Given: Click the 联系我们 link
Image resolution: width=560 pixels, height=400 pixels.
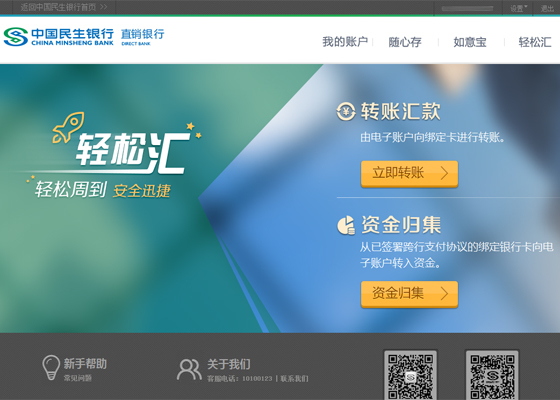Looking at the screenshot, I should pyautogui.click(x=294, y=379).
